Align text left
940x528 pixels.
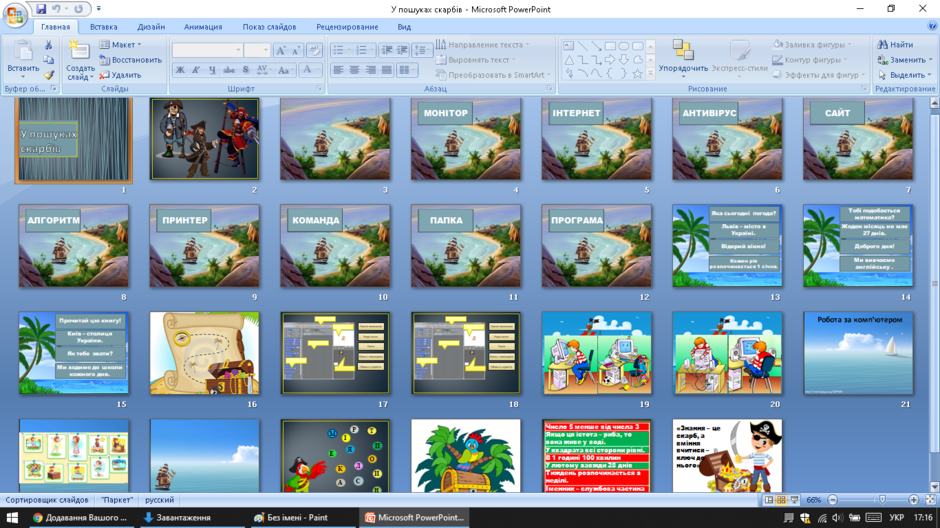[339, 70]
